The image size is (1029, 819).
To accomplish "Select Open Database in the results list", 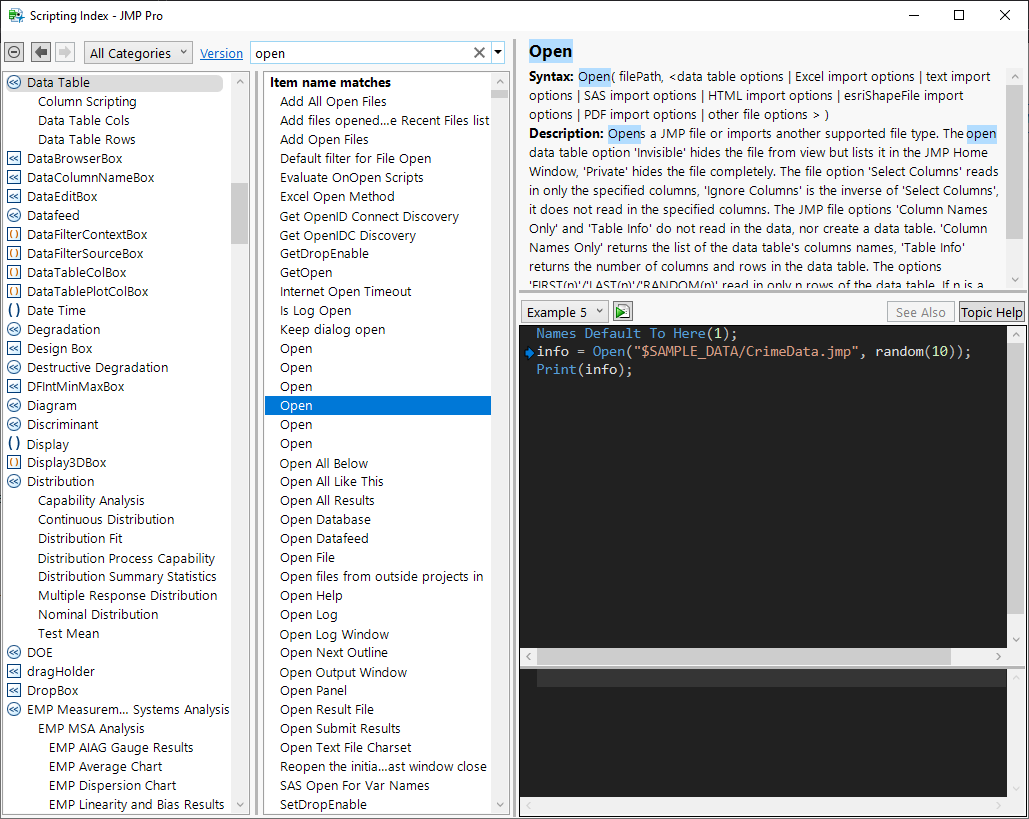I will tap(325, 520).
